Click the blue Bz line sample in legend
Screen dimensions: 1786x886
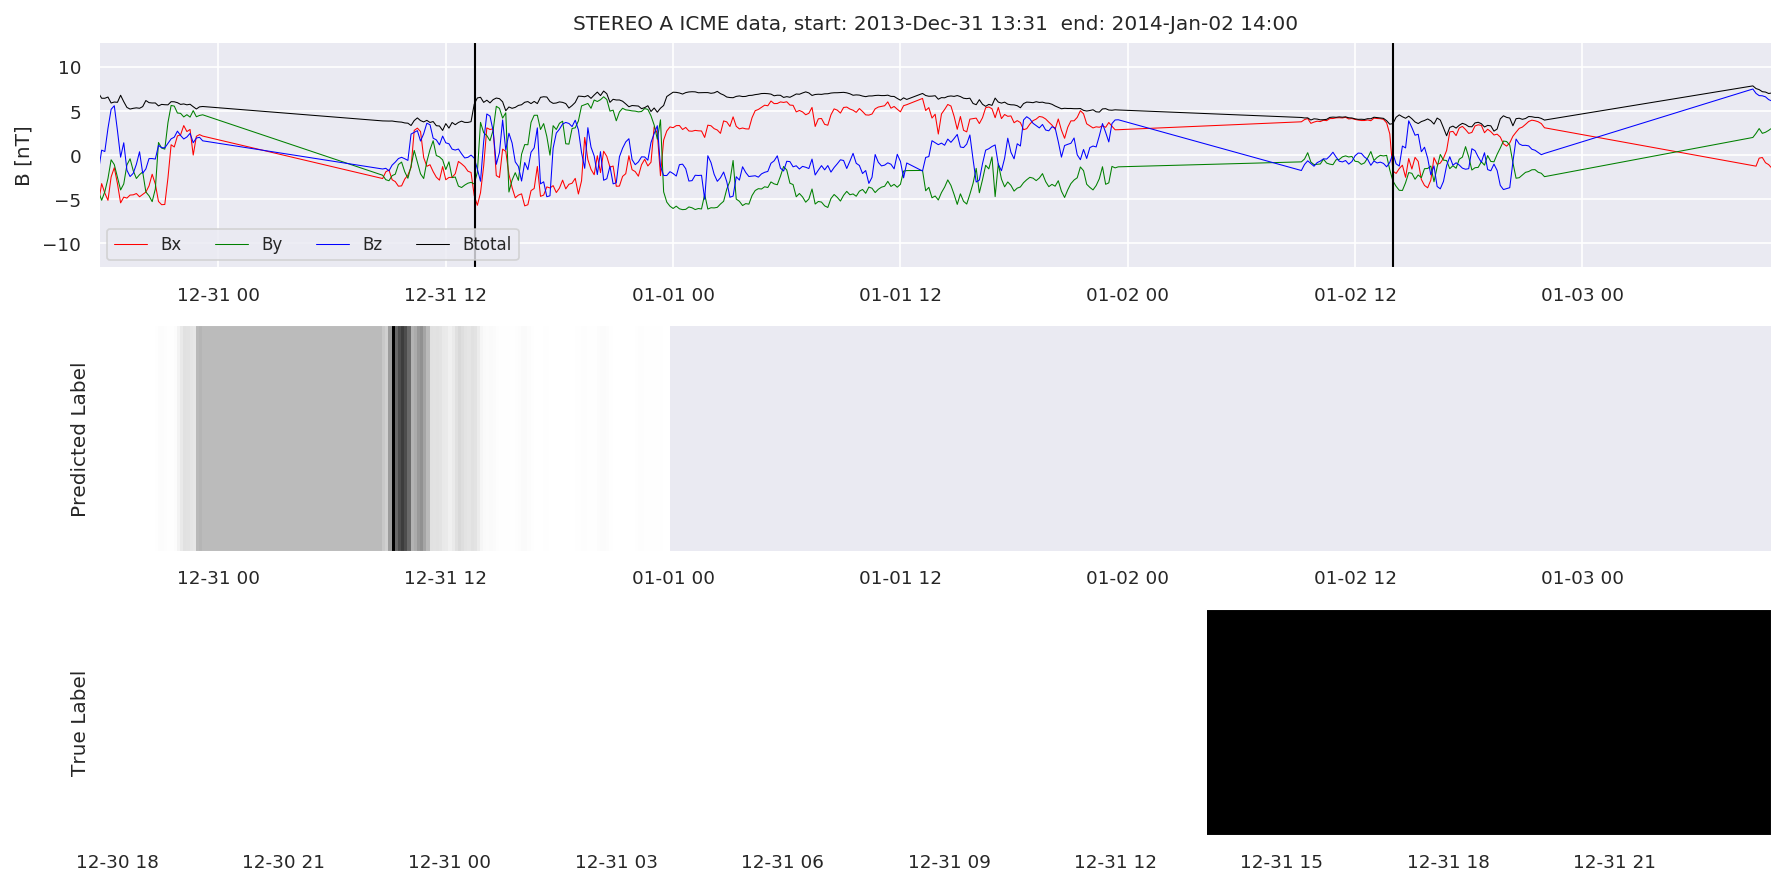[333, 244]
